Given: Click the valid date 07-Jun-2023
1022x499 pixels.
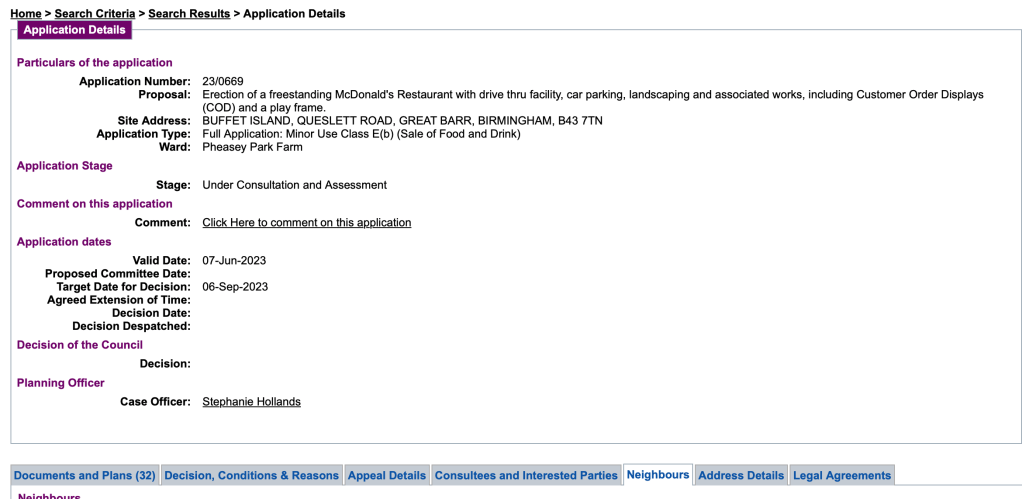Looking at the screenshot, I should (234, 261).
